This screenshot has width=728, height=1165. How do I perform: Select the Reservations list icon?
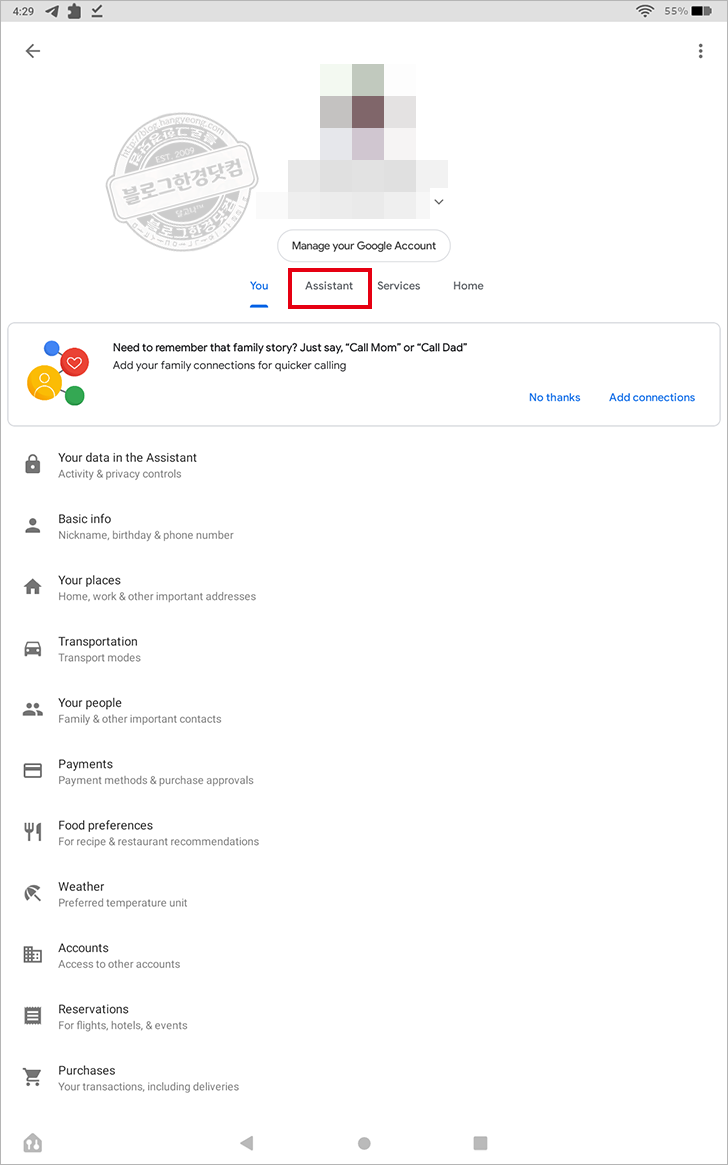32,1016
